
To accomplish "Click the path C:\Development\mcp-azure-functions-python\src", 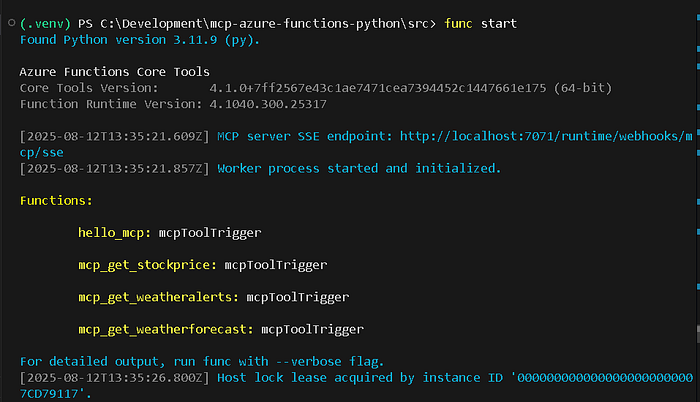I will tap(264, 23).
